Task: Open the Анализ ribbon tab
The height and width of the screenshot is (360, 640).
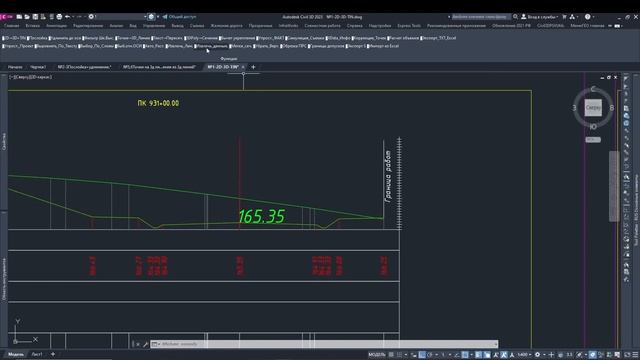Action: coord(116,26)
